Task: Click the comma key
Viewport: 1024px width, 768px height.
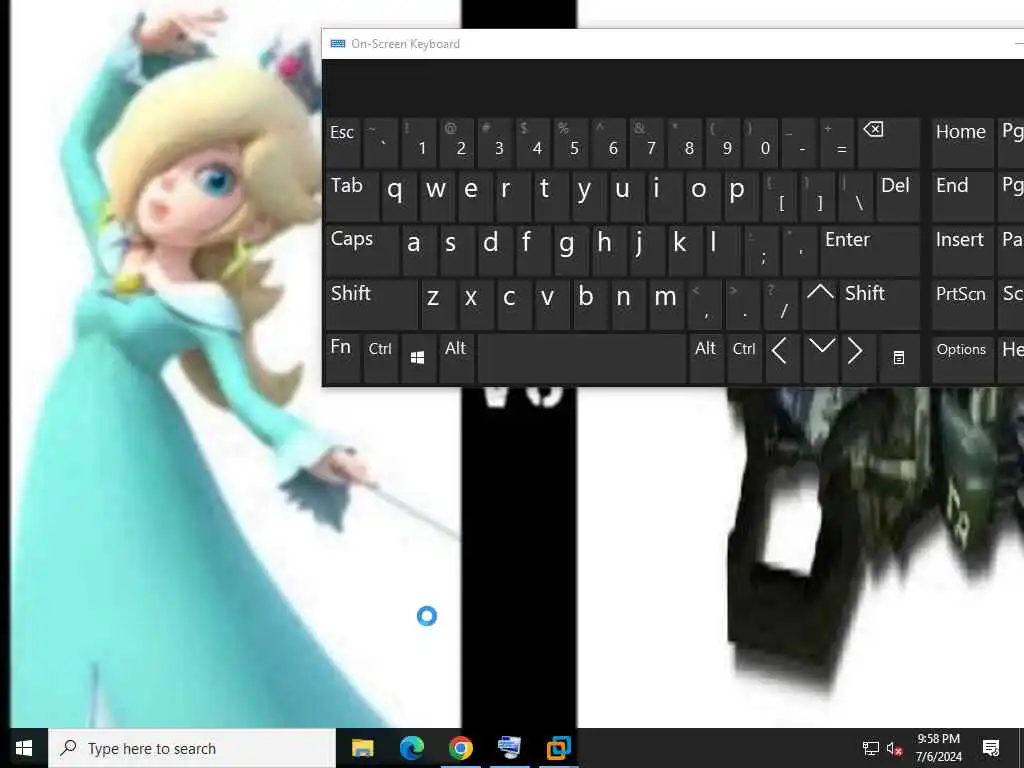Action: [705, 304]
